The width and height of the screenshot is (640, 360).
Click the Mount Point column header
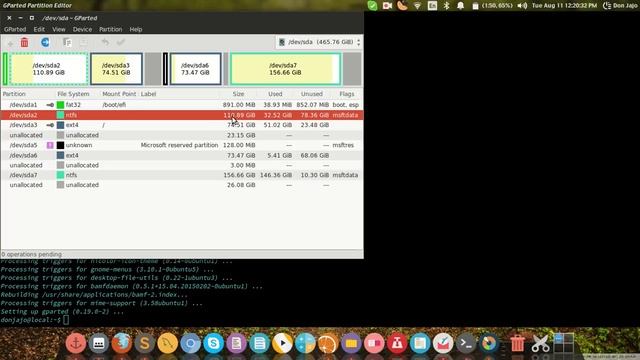[119, 94]
